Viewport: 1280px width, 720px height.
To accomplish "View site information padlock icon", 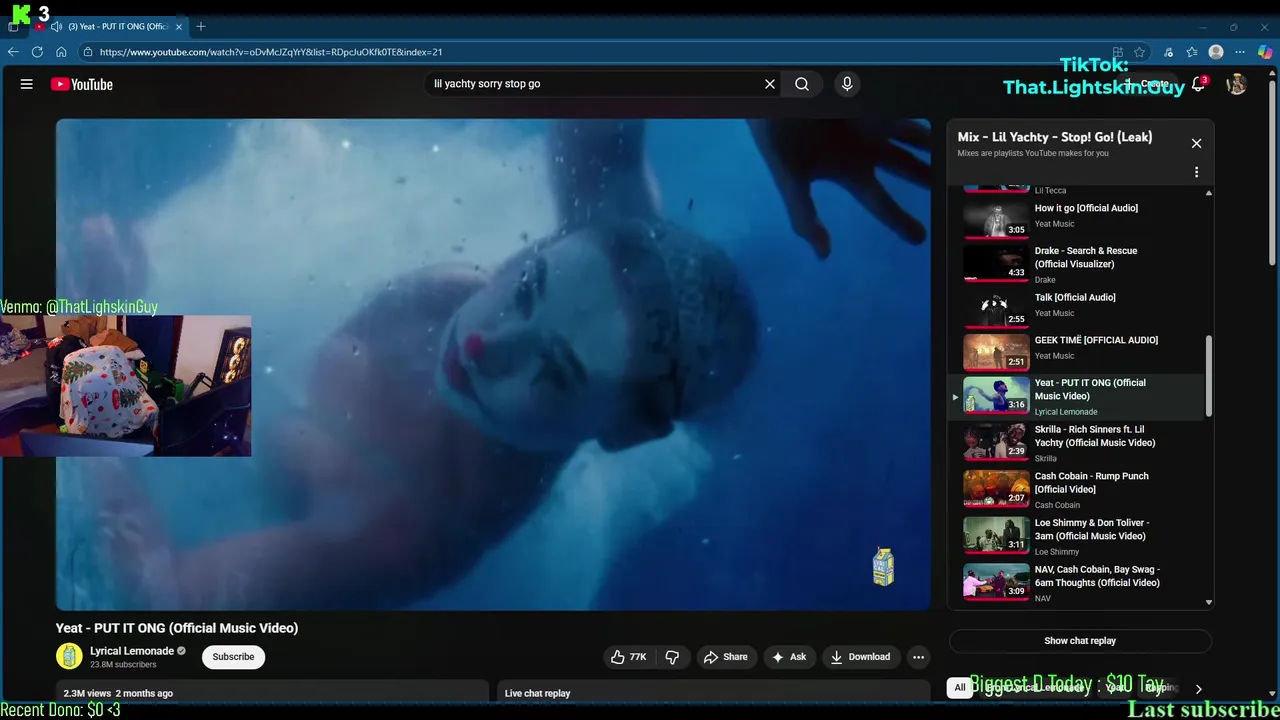I will pyautogui.click(x=88, y=52).
